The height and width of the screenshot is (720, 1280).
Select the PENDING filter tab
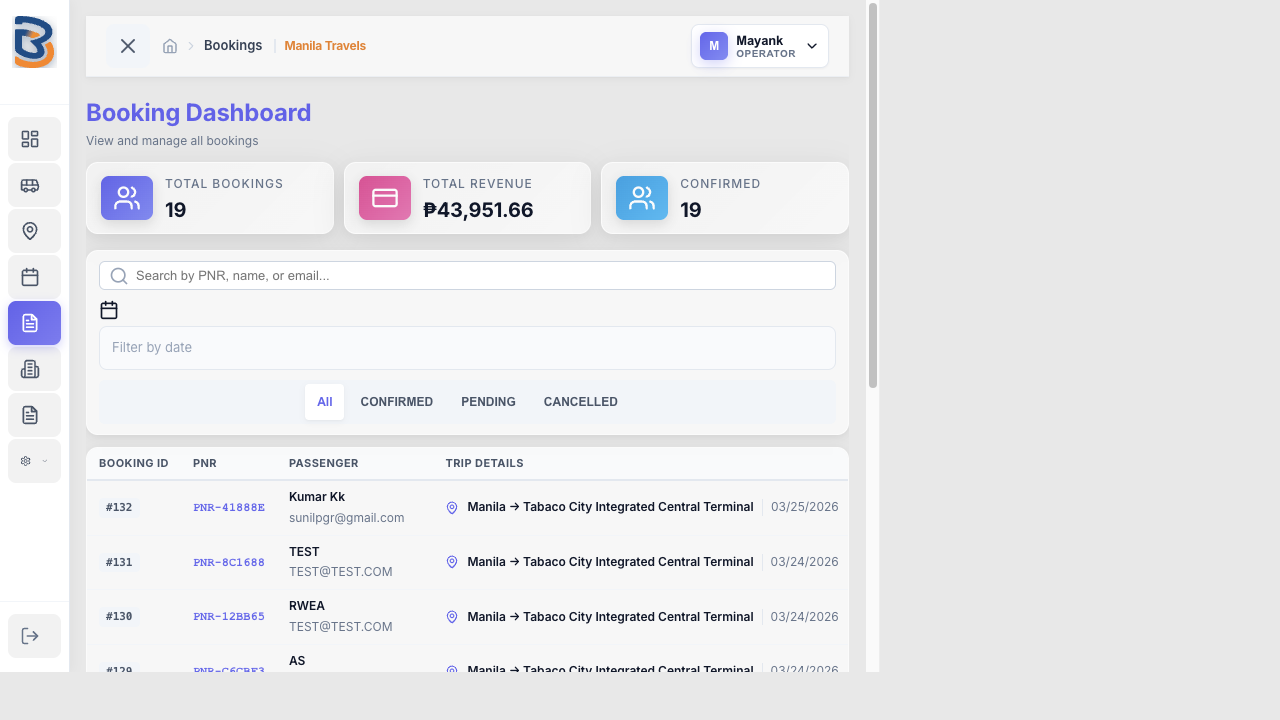pos(488,402)
